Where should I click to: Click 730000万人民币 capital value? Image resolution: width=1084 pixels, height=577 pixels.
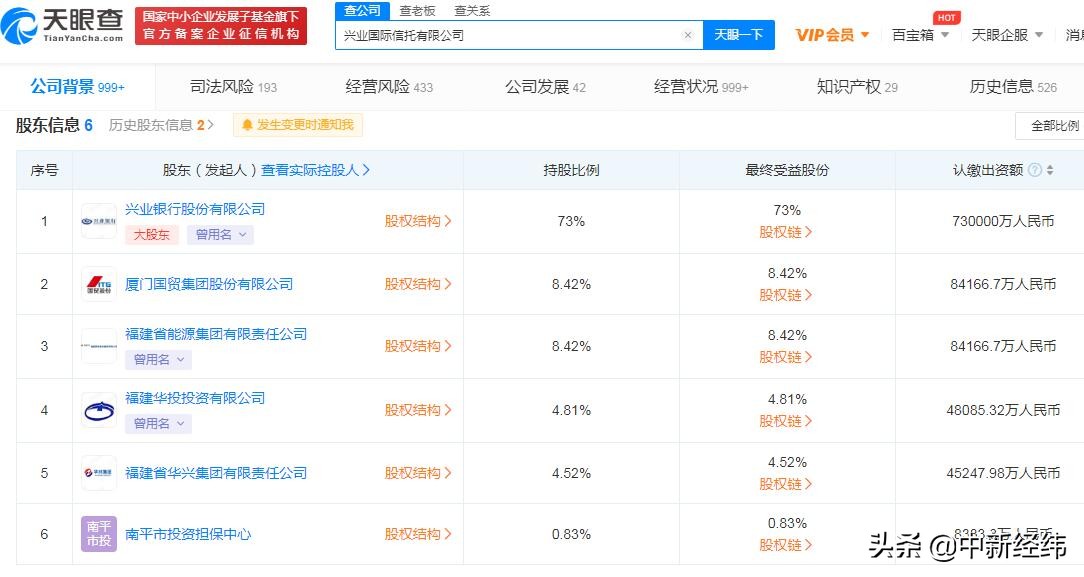pyautogui.click(x=1003, y=221)
